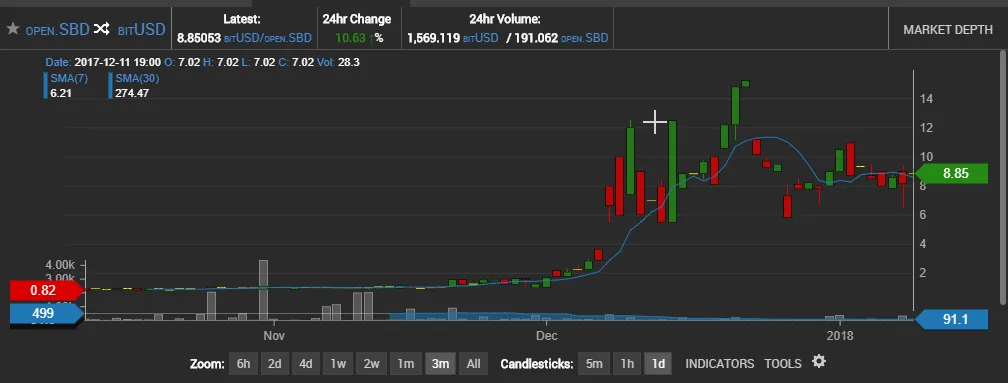Set zoom to 2w
This screenshot has height=383, width=1008.
click(x=372, y=364)
